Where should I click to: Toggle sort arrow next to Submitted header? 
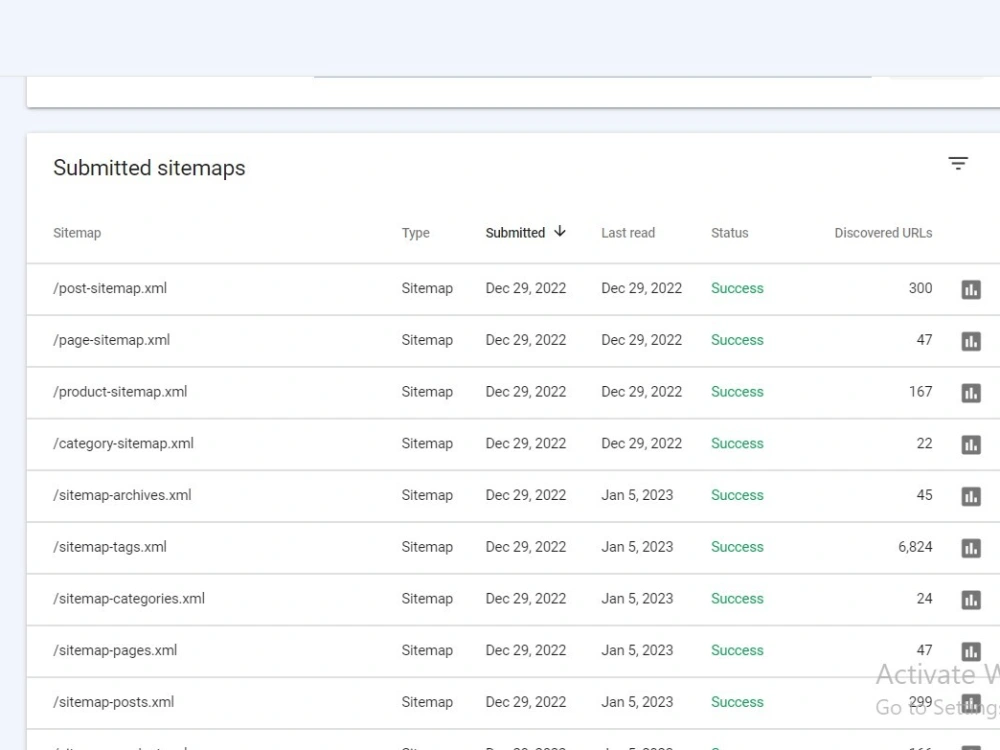(559, 232)
